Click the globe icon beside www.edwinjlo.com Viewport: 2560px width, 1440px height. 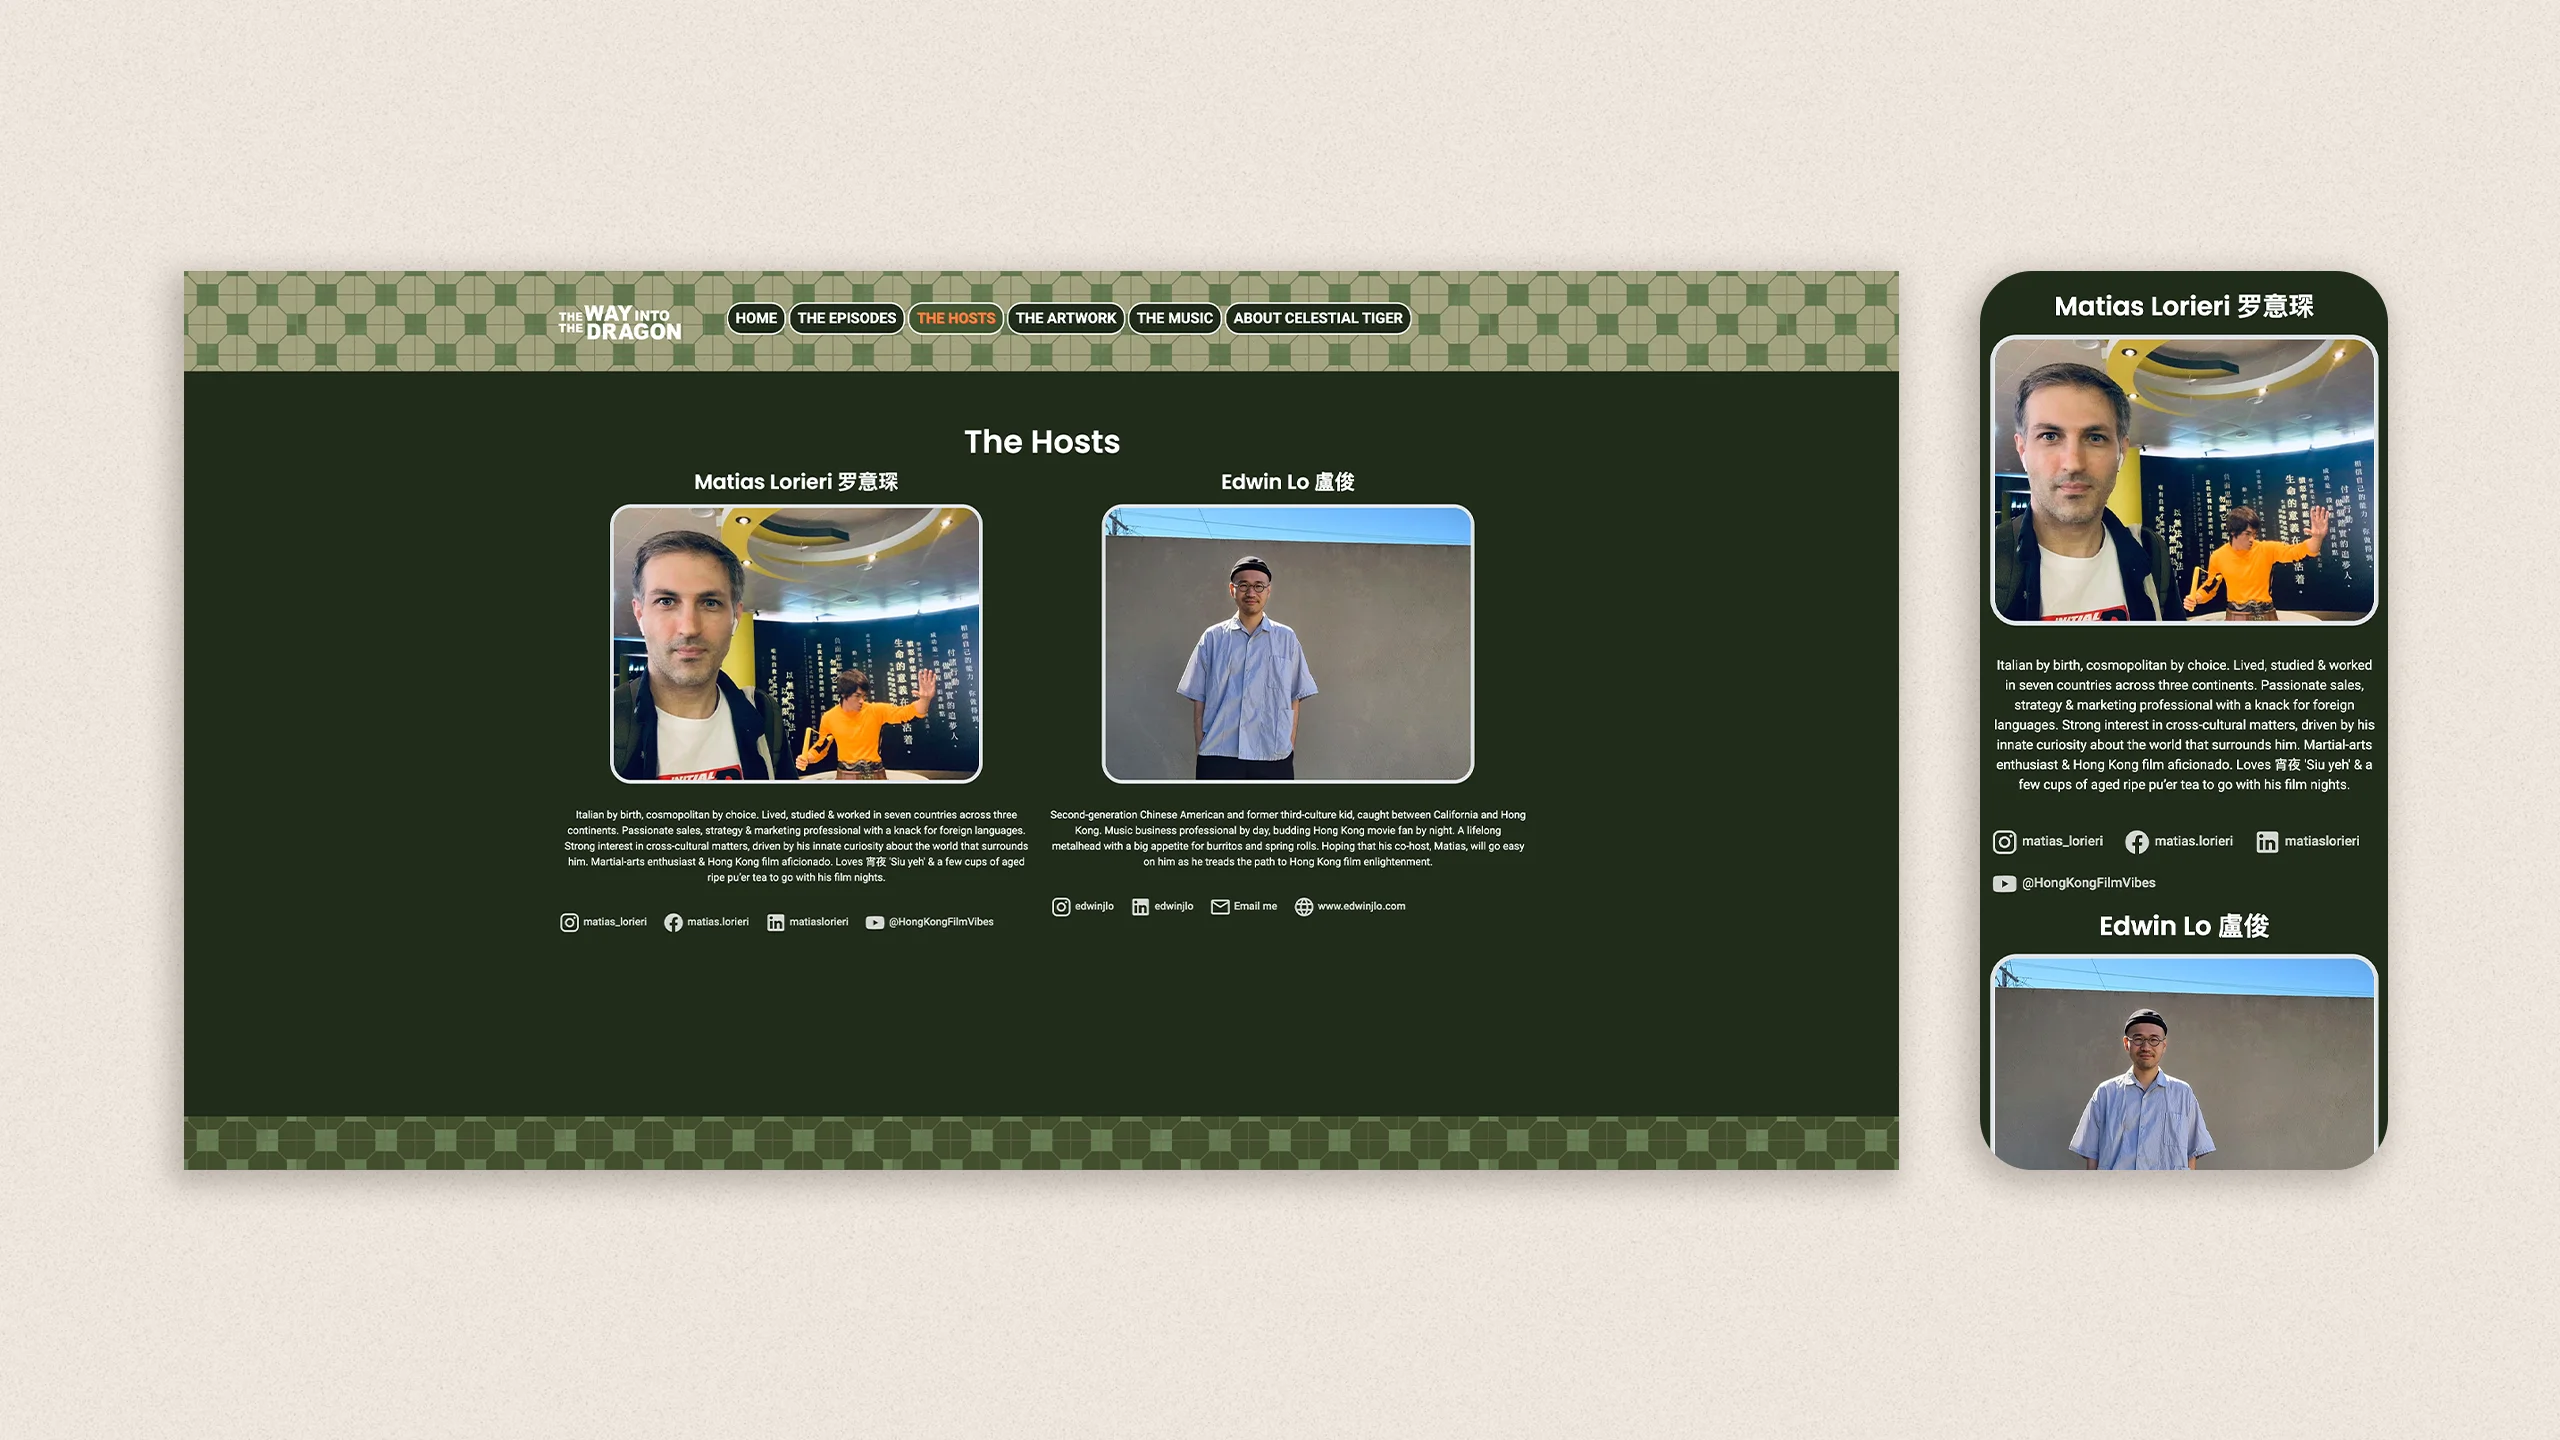click(1303, 906)
